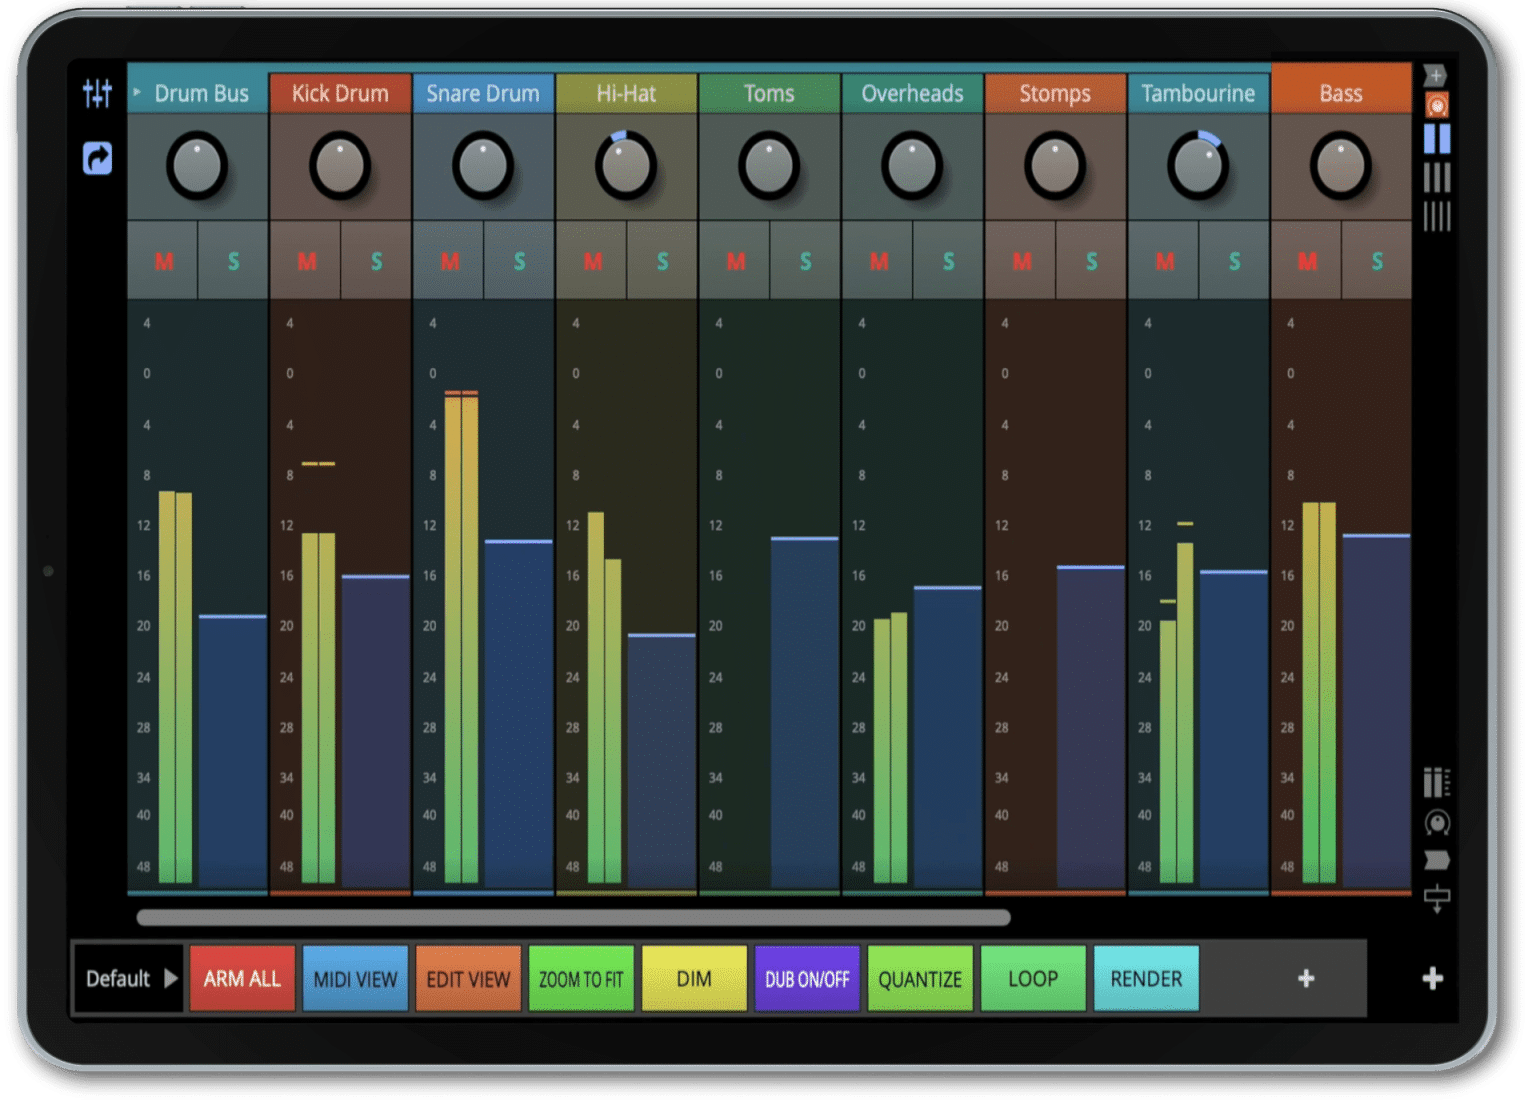Switch to MIDI VIEW

pyautogui.click(x=355, y=979)
